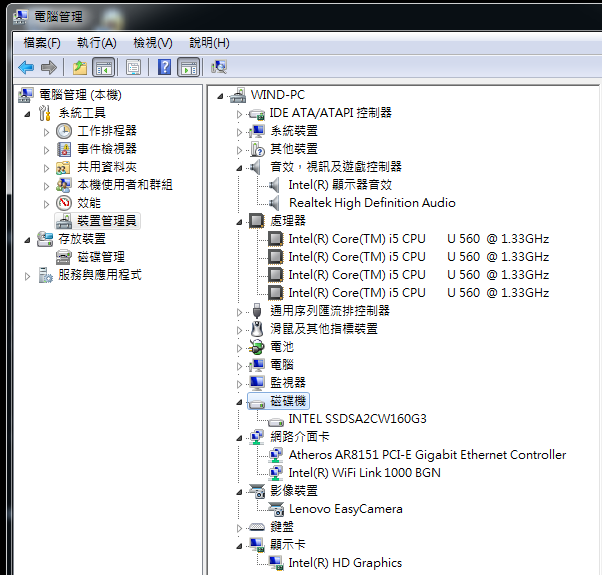Collapse the 處理器 category
This screenshot has width=602, height=575.
coord(239,222)
